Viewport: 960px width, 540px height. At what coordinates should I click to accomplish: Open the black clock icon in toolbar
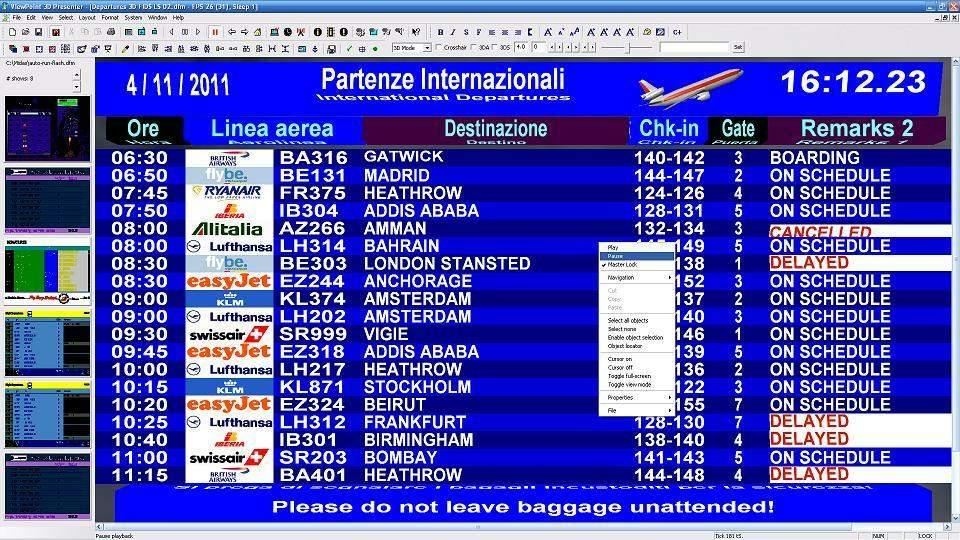coord(287,32)
